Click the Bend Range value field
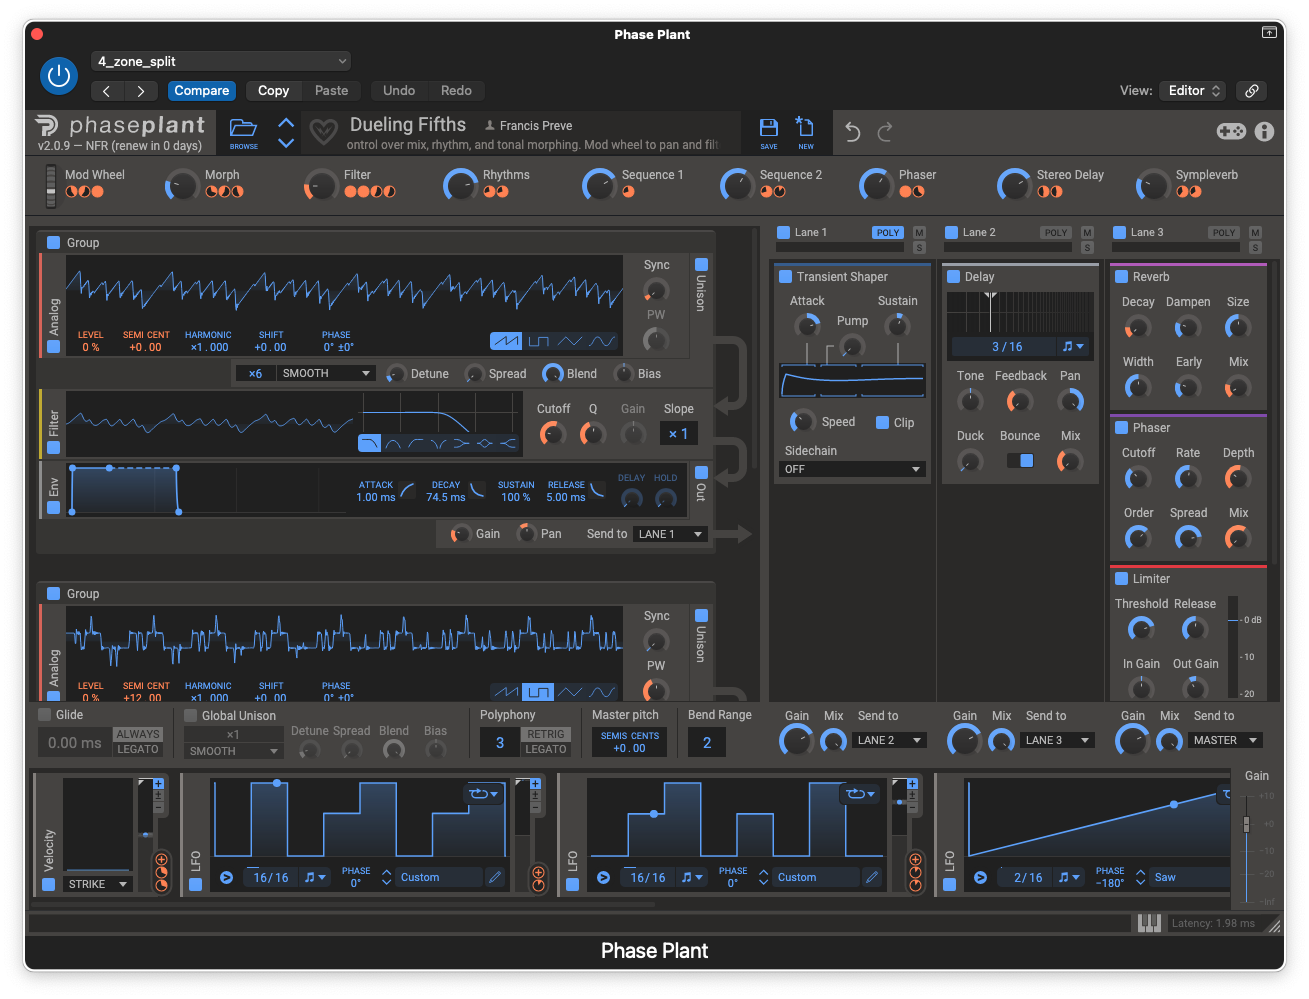Screen dimensions: 1309x999 [707, 742]
